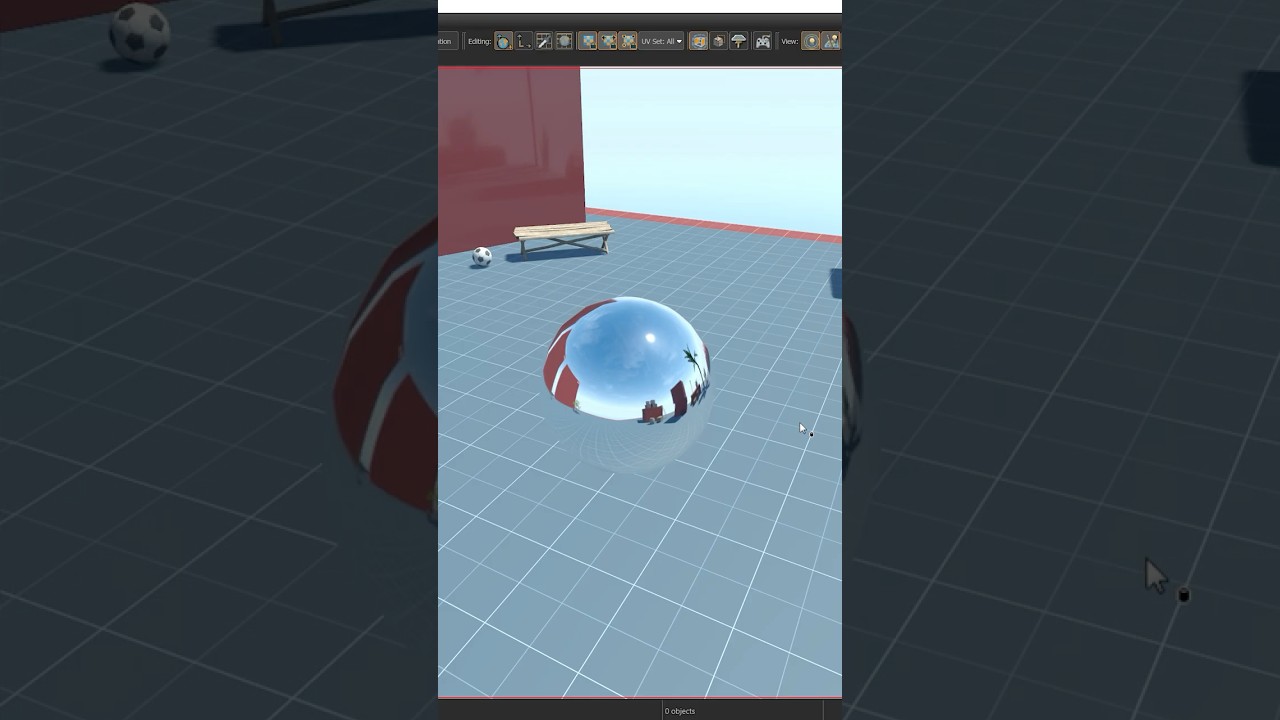Toggle the checkered UV icon with corner handles

click(x=628, y=41)
